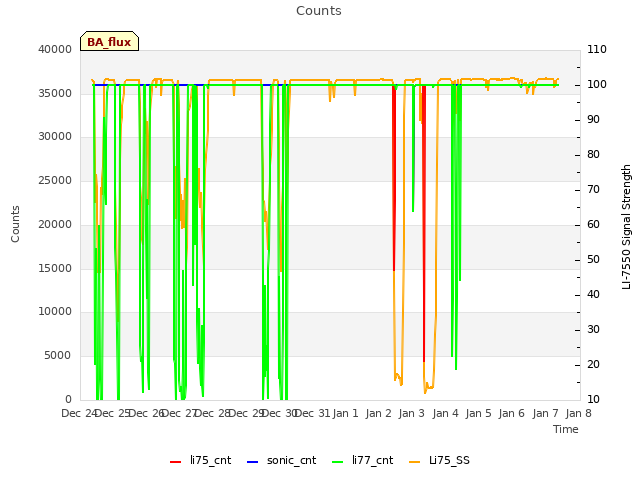
Task: Click the 30000 left axis value
Action: 55,137
